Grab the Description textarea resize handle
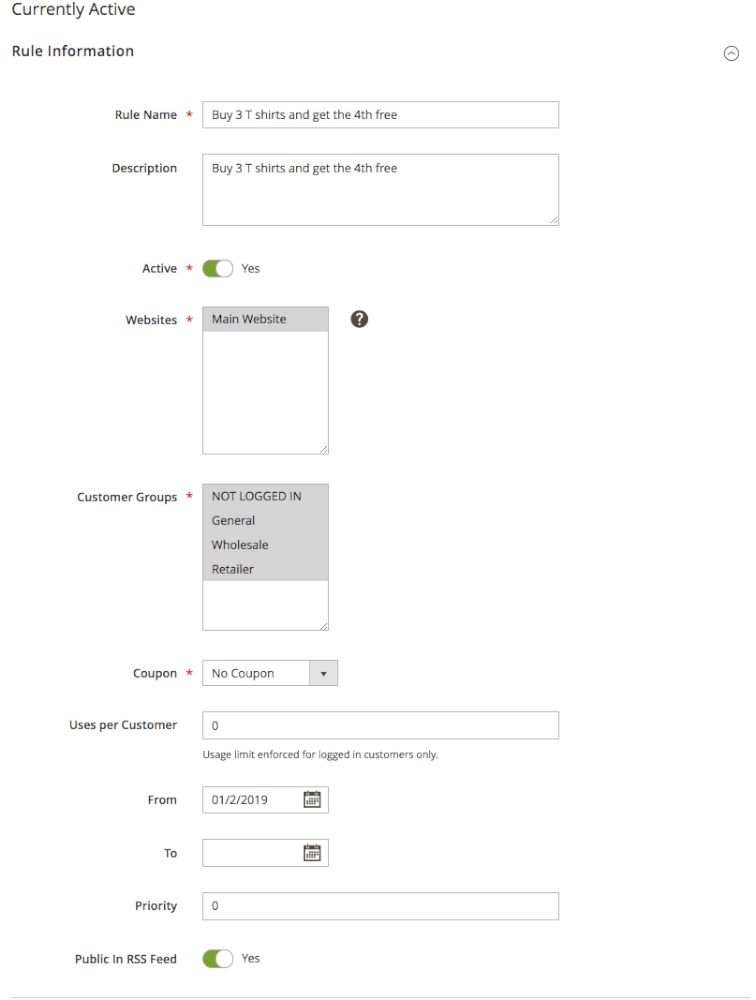The width and height of the screenshot is (756, 1000). [554, 220]
